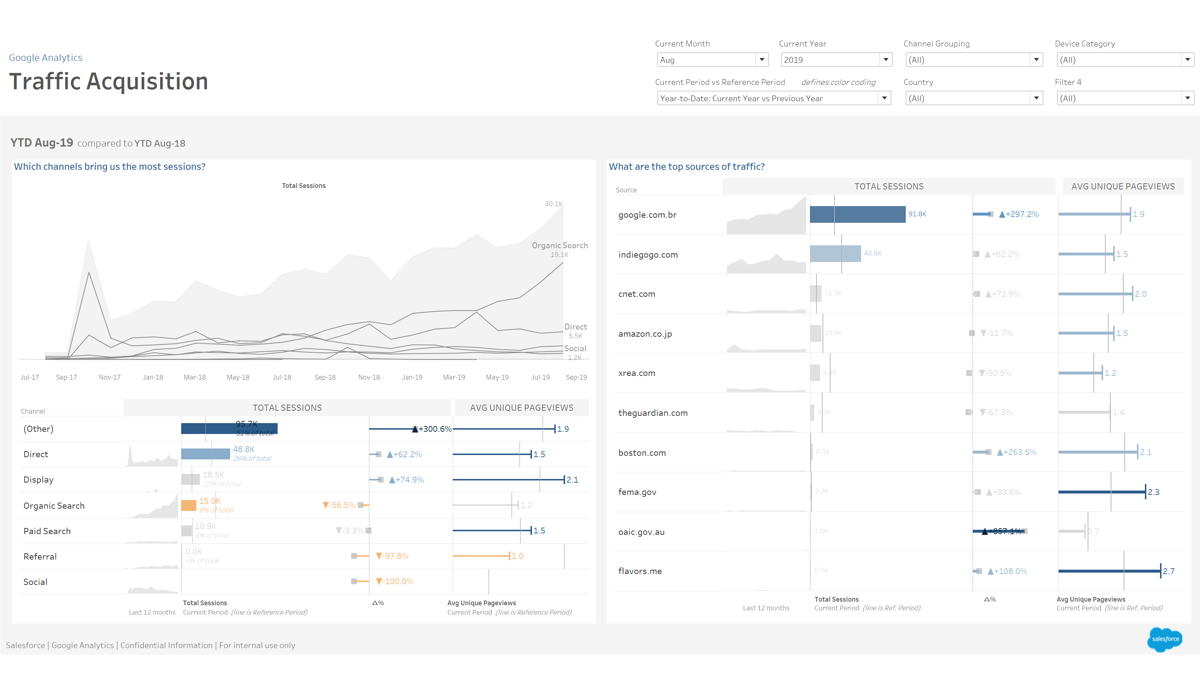Click the Direct channel sparkline

(153, 456)
